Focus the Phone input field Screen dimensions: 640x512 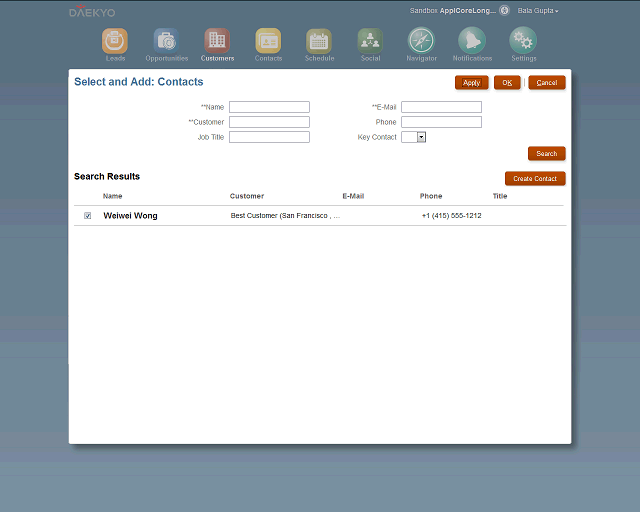coord(441,122)
